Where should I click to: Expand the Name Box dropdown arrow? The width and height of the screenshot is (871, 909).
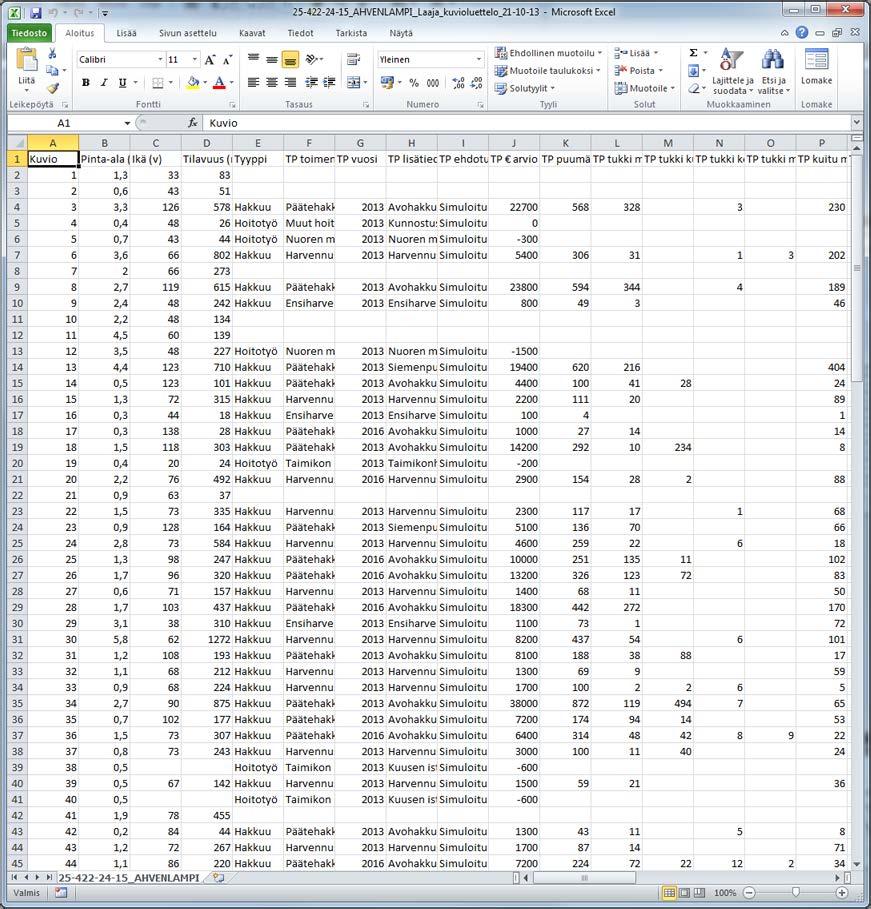tap(127, 123)
